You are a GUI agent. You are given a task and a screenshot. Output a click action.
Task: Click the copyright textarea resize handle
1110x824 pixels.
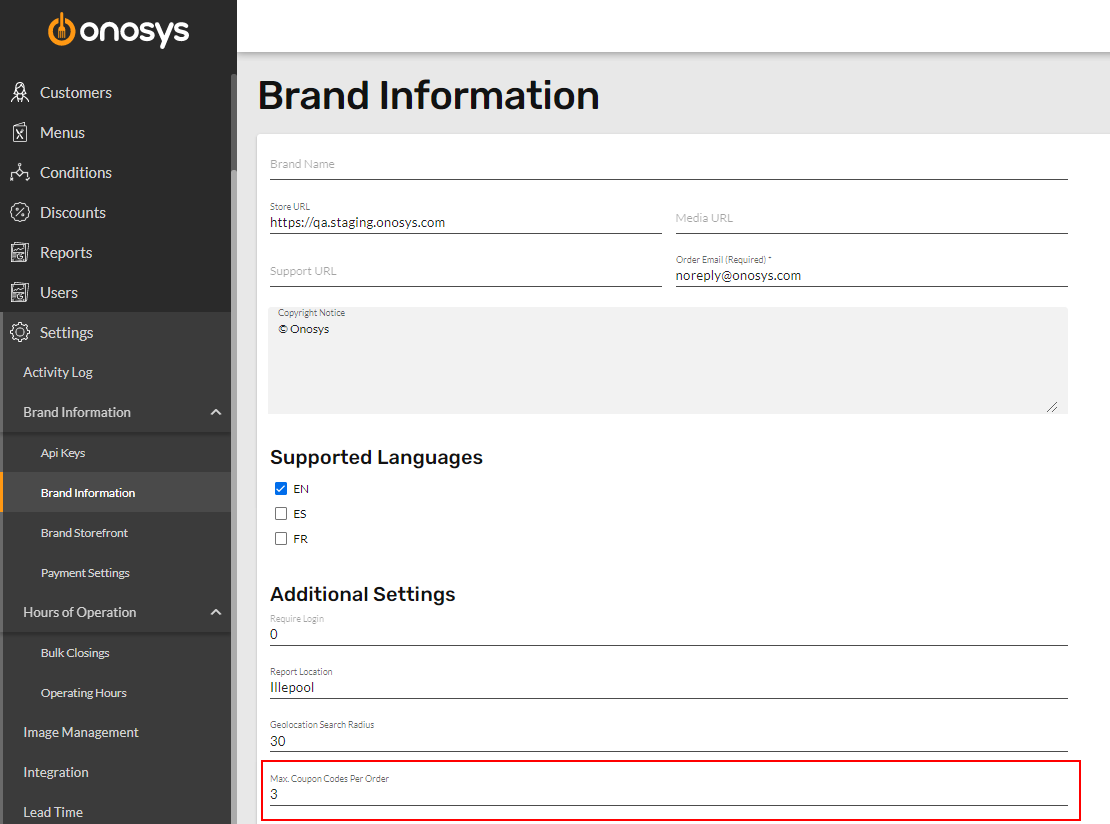coord(1052,407)
